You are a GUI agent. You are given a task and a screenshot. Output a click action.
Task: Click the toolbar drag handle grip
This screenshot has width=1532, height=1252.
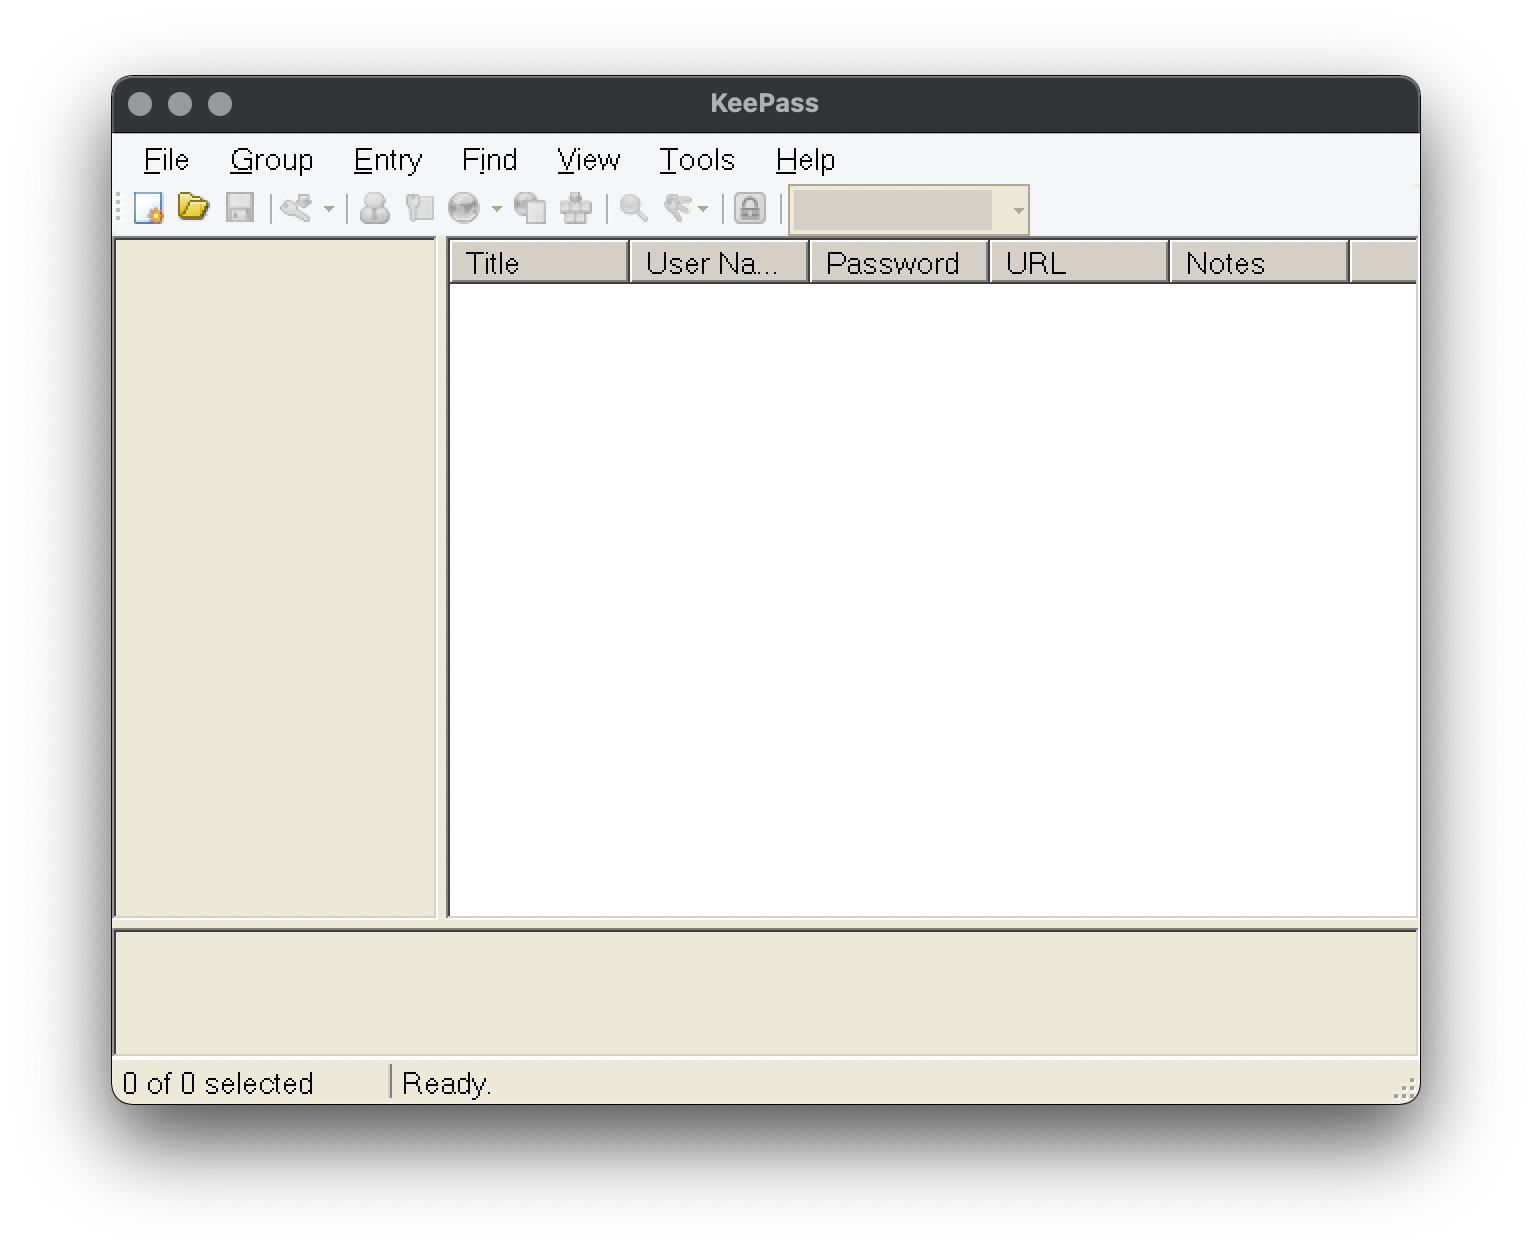click(x=118, y=208)
